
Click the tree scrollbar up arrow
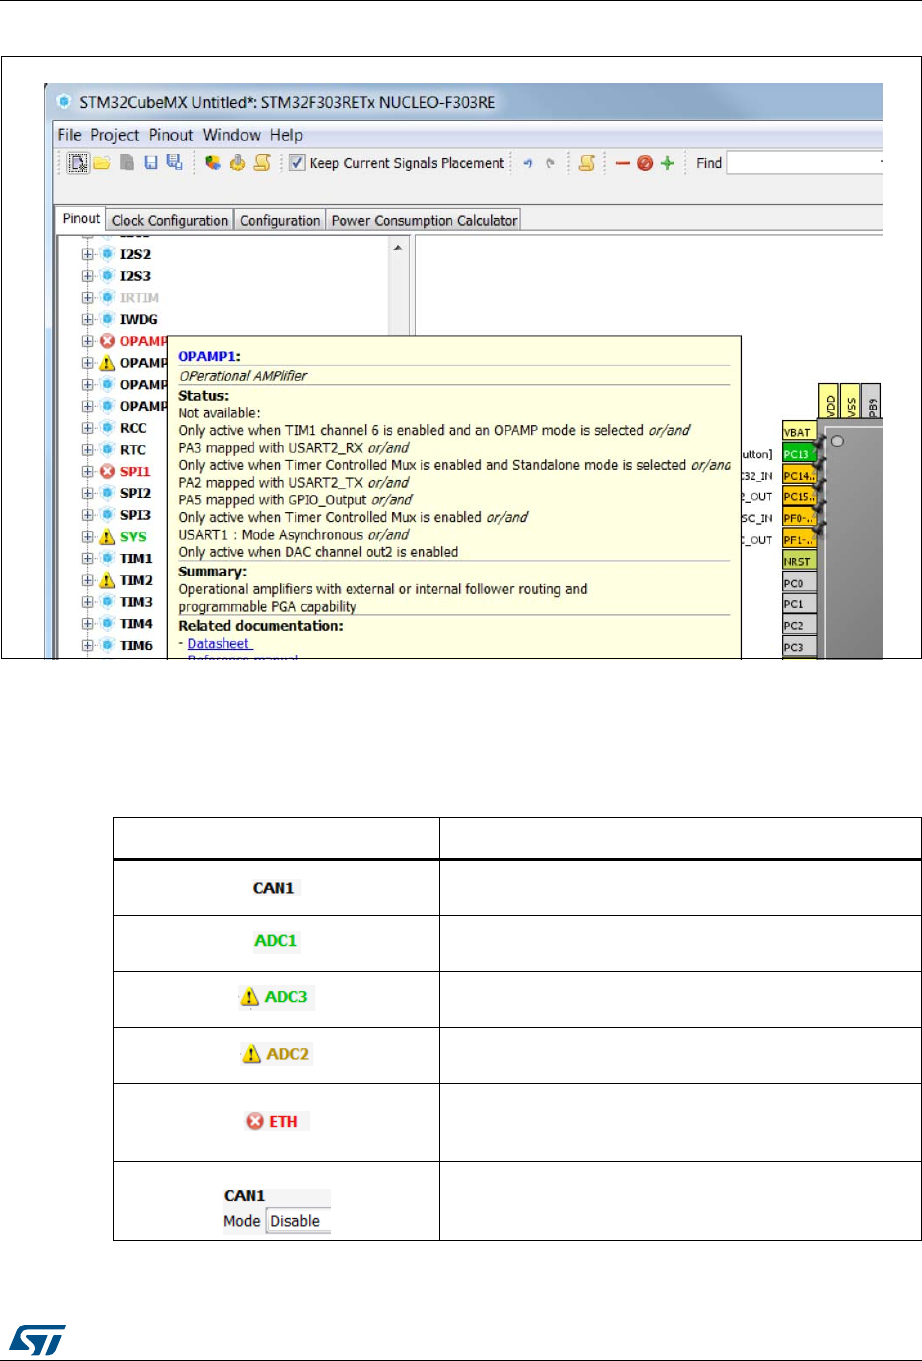click(398, 247)
